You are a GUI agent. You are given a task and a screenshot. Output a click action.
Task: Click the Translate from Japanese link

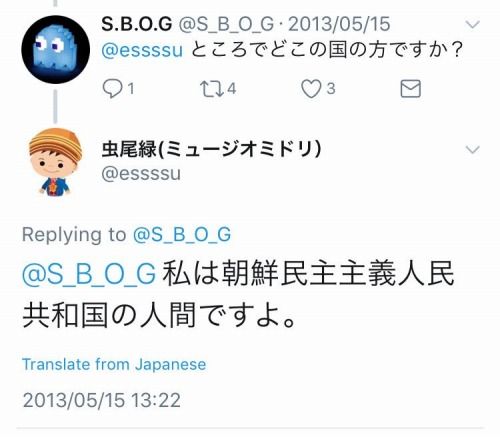114,364
